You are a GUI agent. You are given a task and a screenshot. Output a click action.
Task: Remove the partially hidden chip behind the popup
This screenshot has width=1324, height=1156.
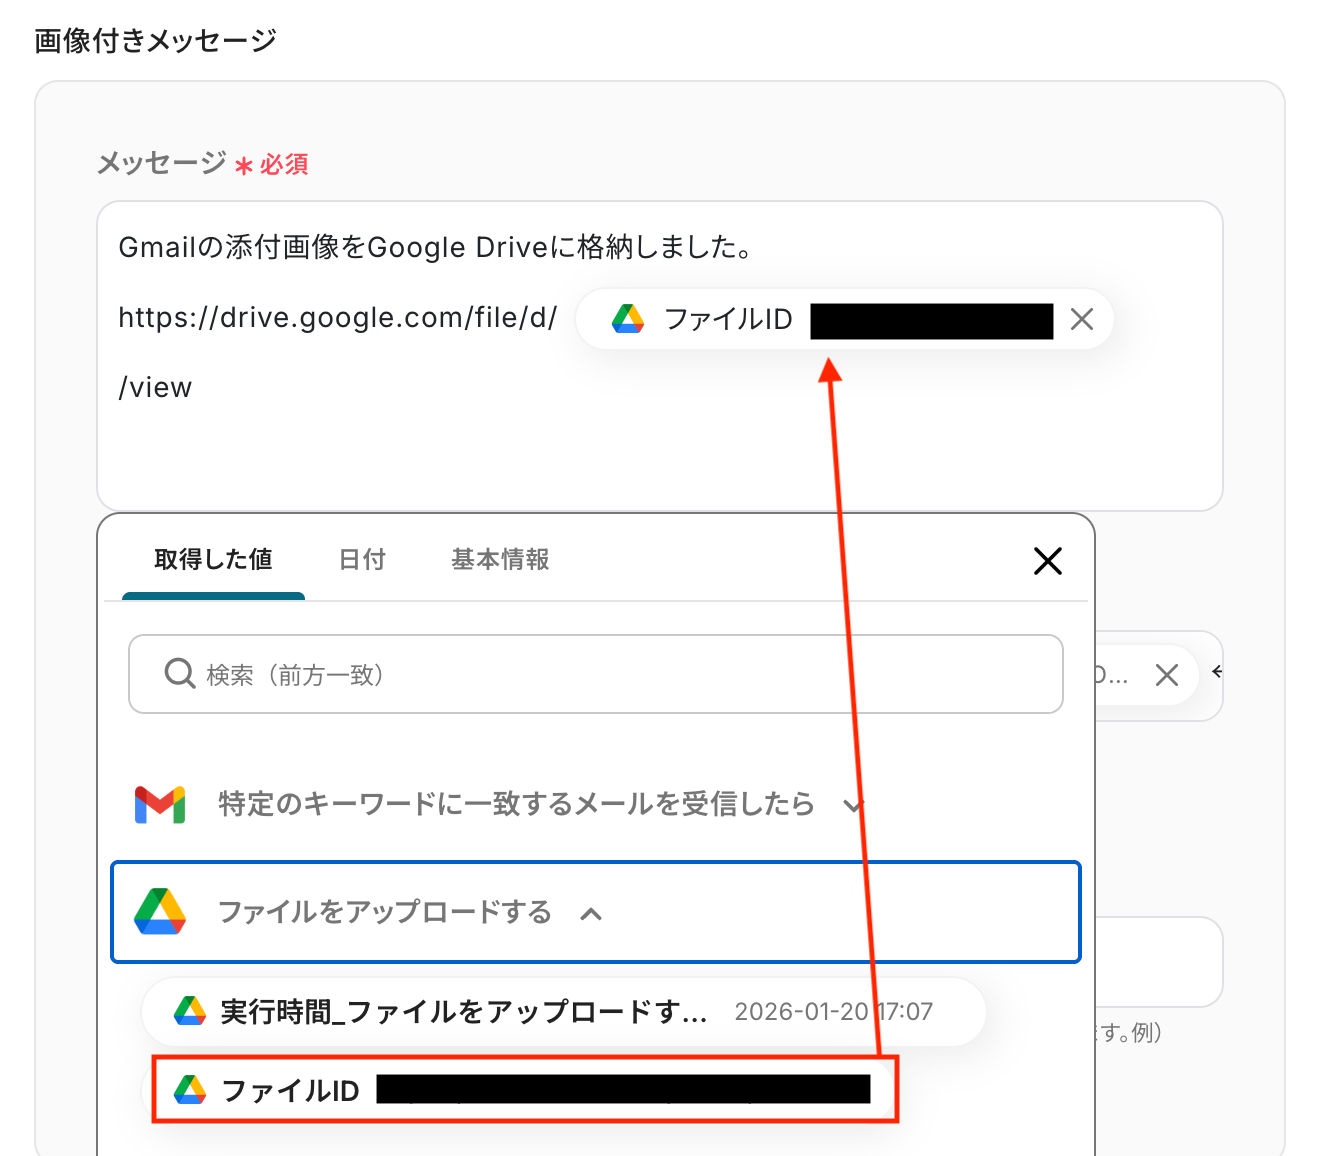click(1166, 675)
